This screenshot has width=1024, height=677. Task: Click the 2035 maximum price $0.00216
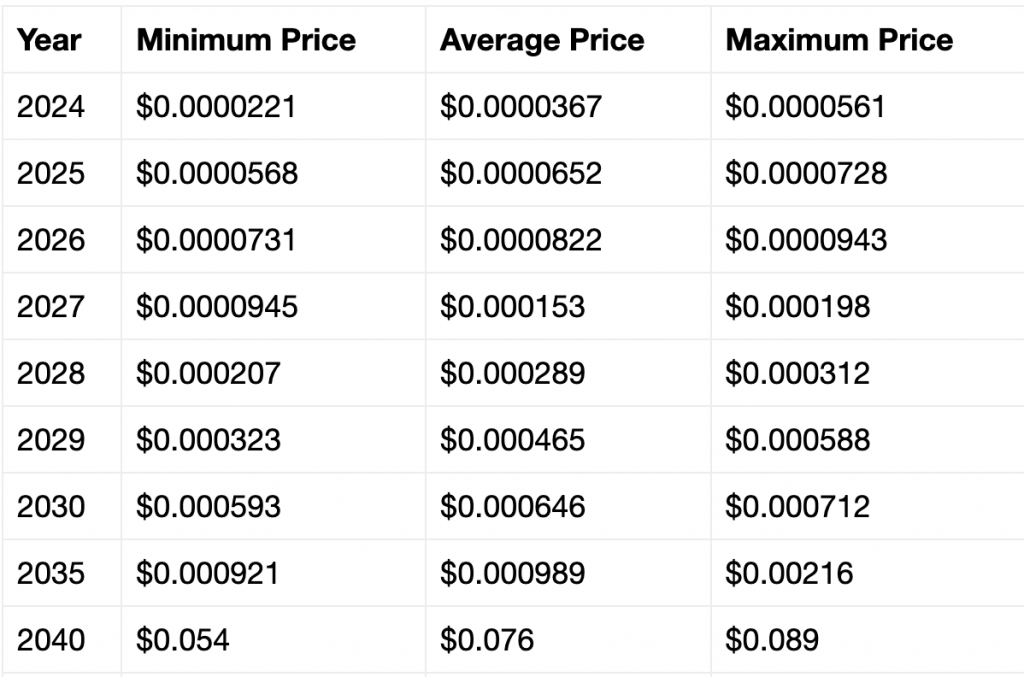coord(789,573)
